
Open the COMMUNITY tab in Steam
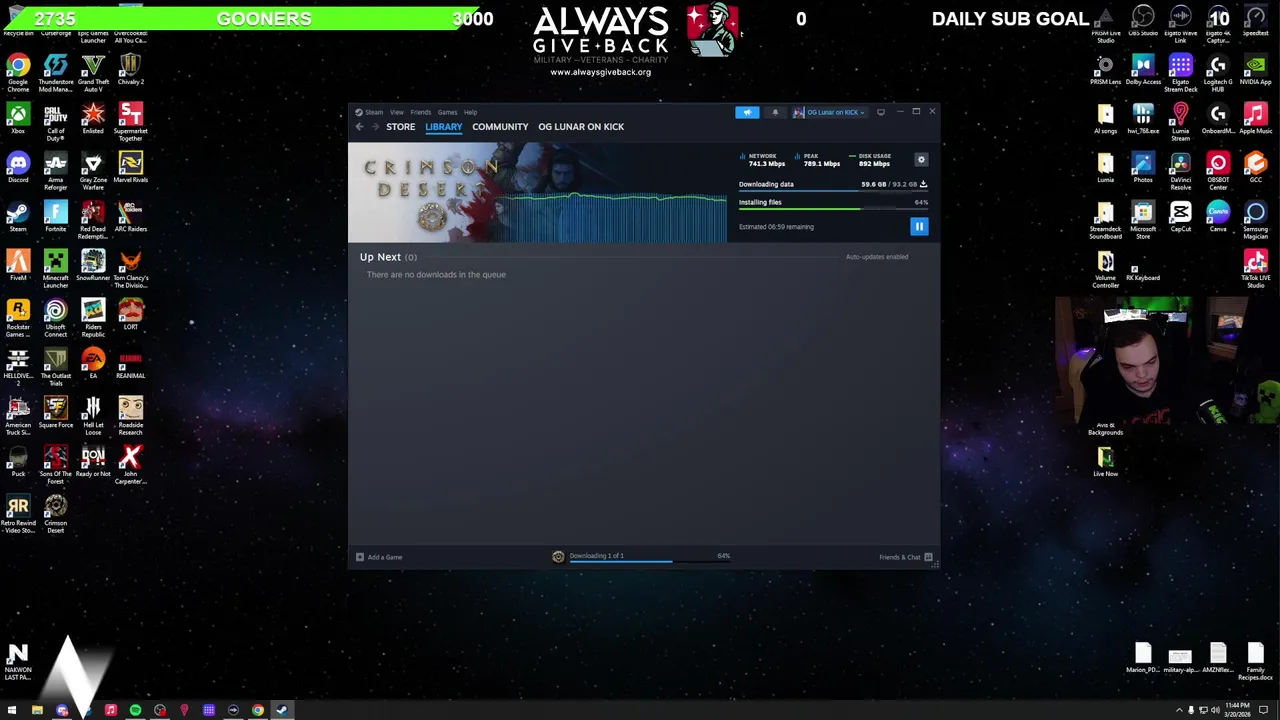500,127
